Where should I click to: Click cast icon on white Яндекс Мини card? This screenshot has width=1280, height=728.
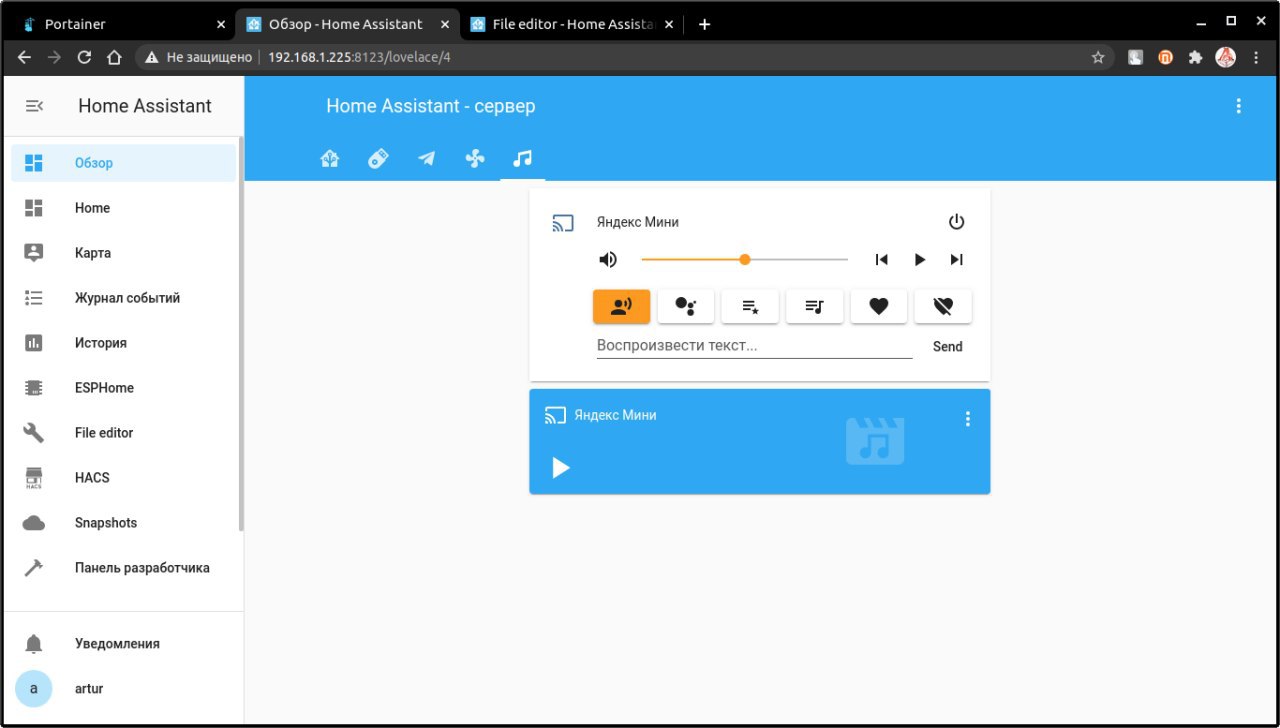pos(563,223)
